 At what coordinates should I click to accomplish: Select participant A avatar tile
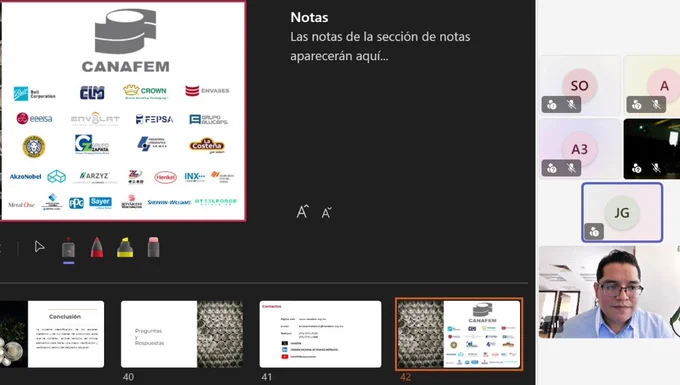click(x=652, y=85)
